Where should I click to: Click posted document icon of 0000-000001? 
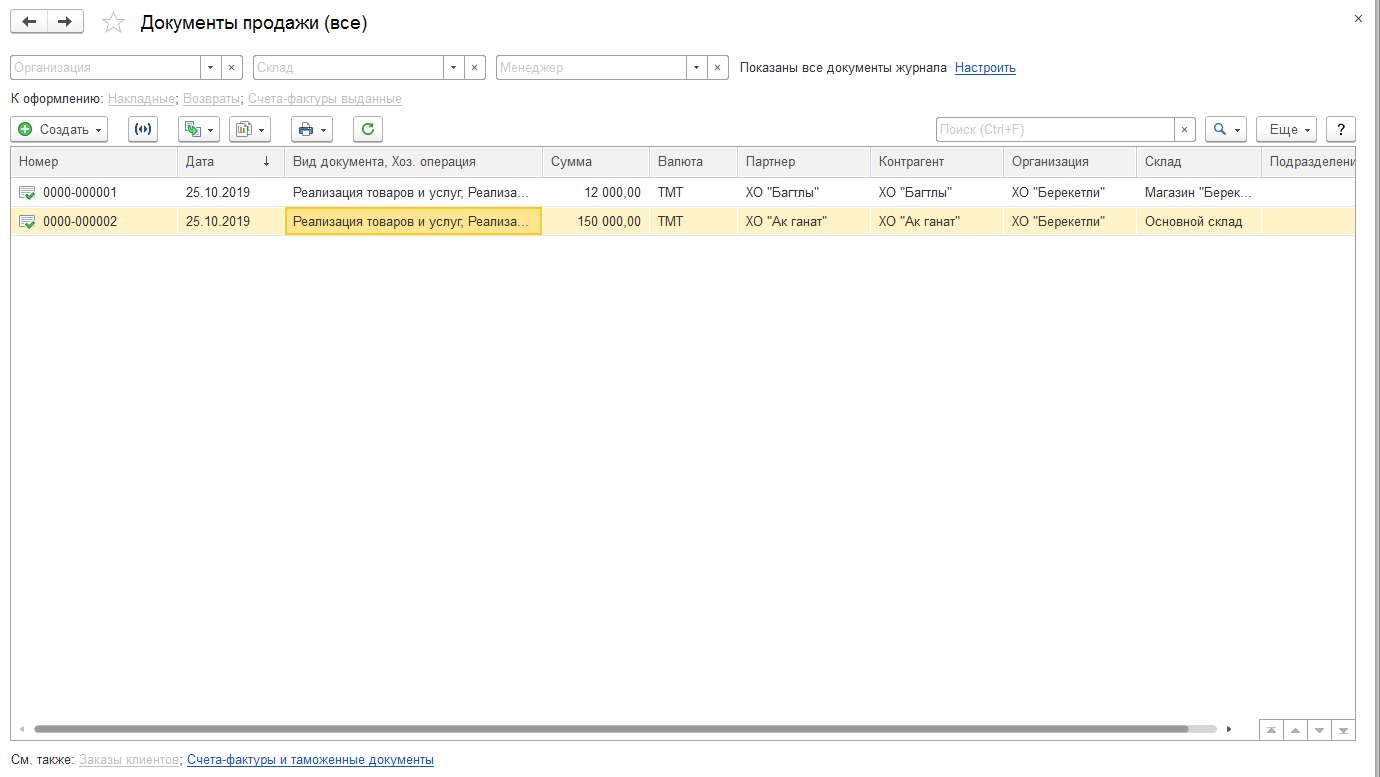tap(27, 192)
